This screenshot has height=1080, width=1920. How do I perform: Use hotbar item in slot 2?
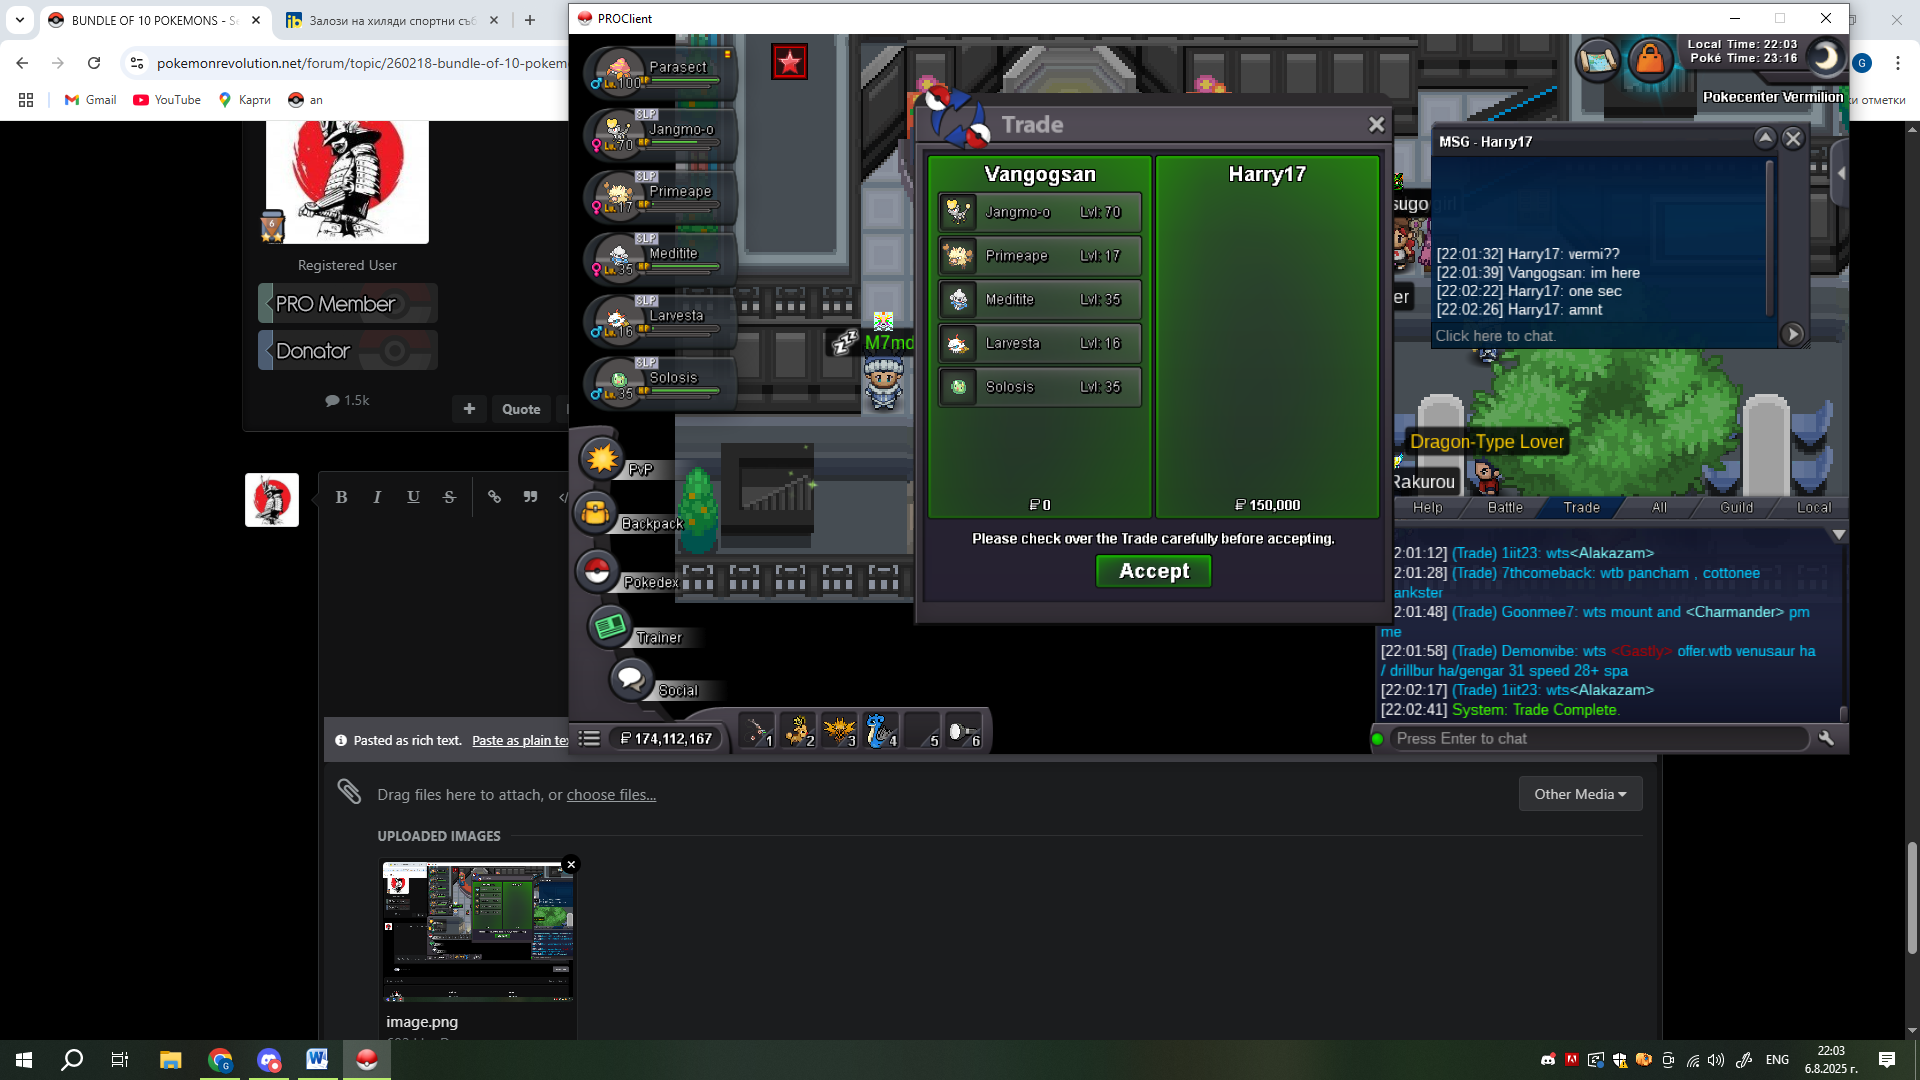click(x=799, y=732)
